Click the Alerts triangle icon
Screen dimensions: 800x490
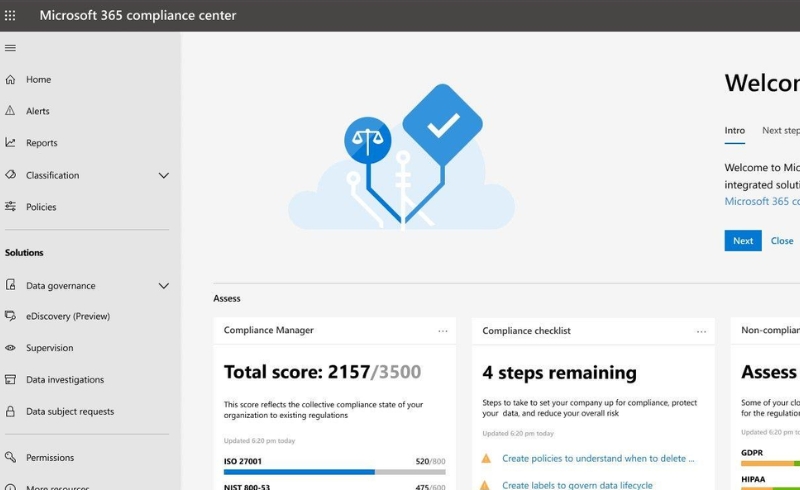[10, 111]
